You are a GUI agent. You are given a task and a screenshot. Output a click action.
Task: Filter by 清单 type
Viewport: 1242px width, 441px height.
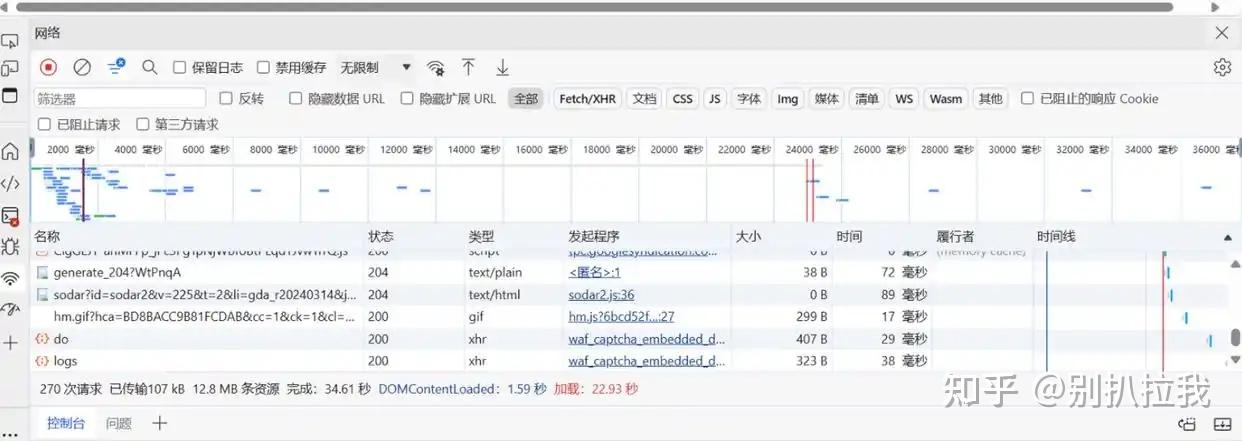point(866,98)
